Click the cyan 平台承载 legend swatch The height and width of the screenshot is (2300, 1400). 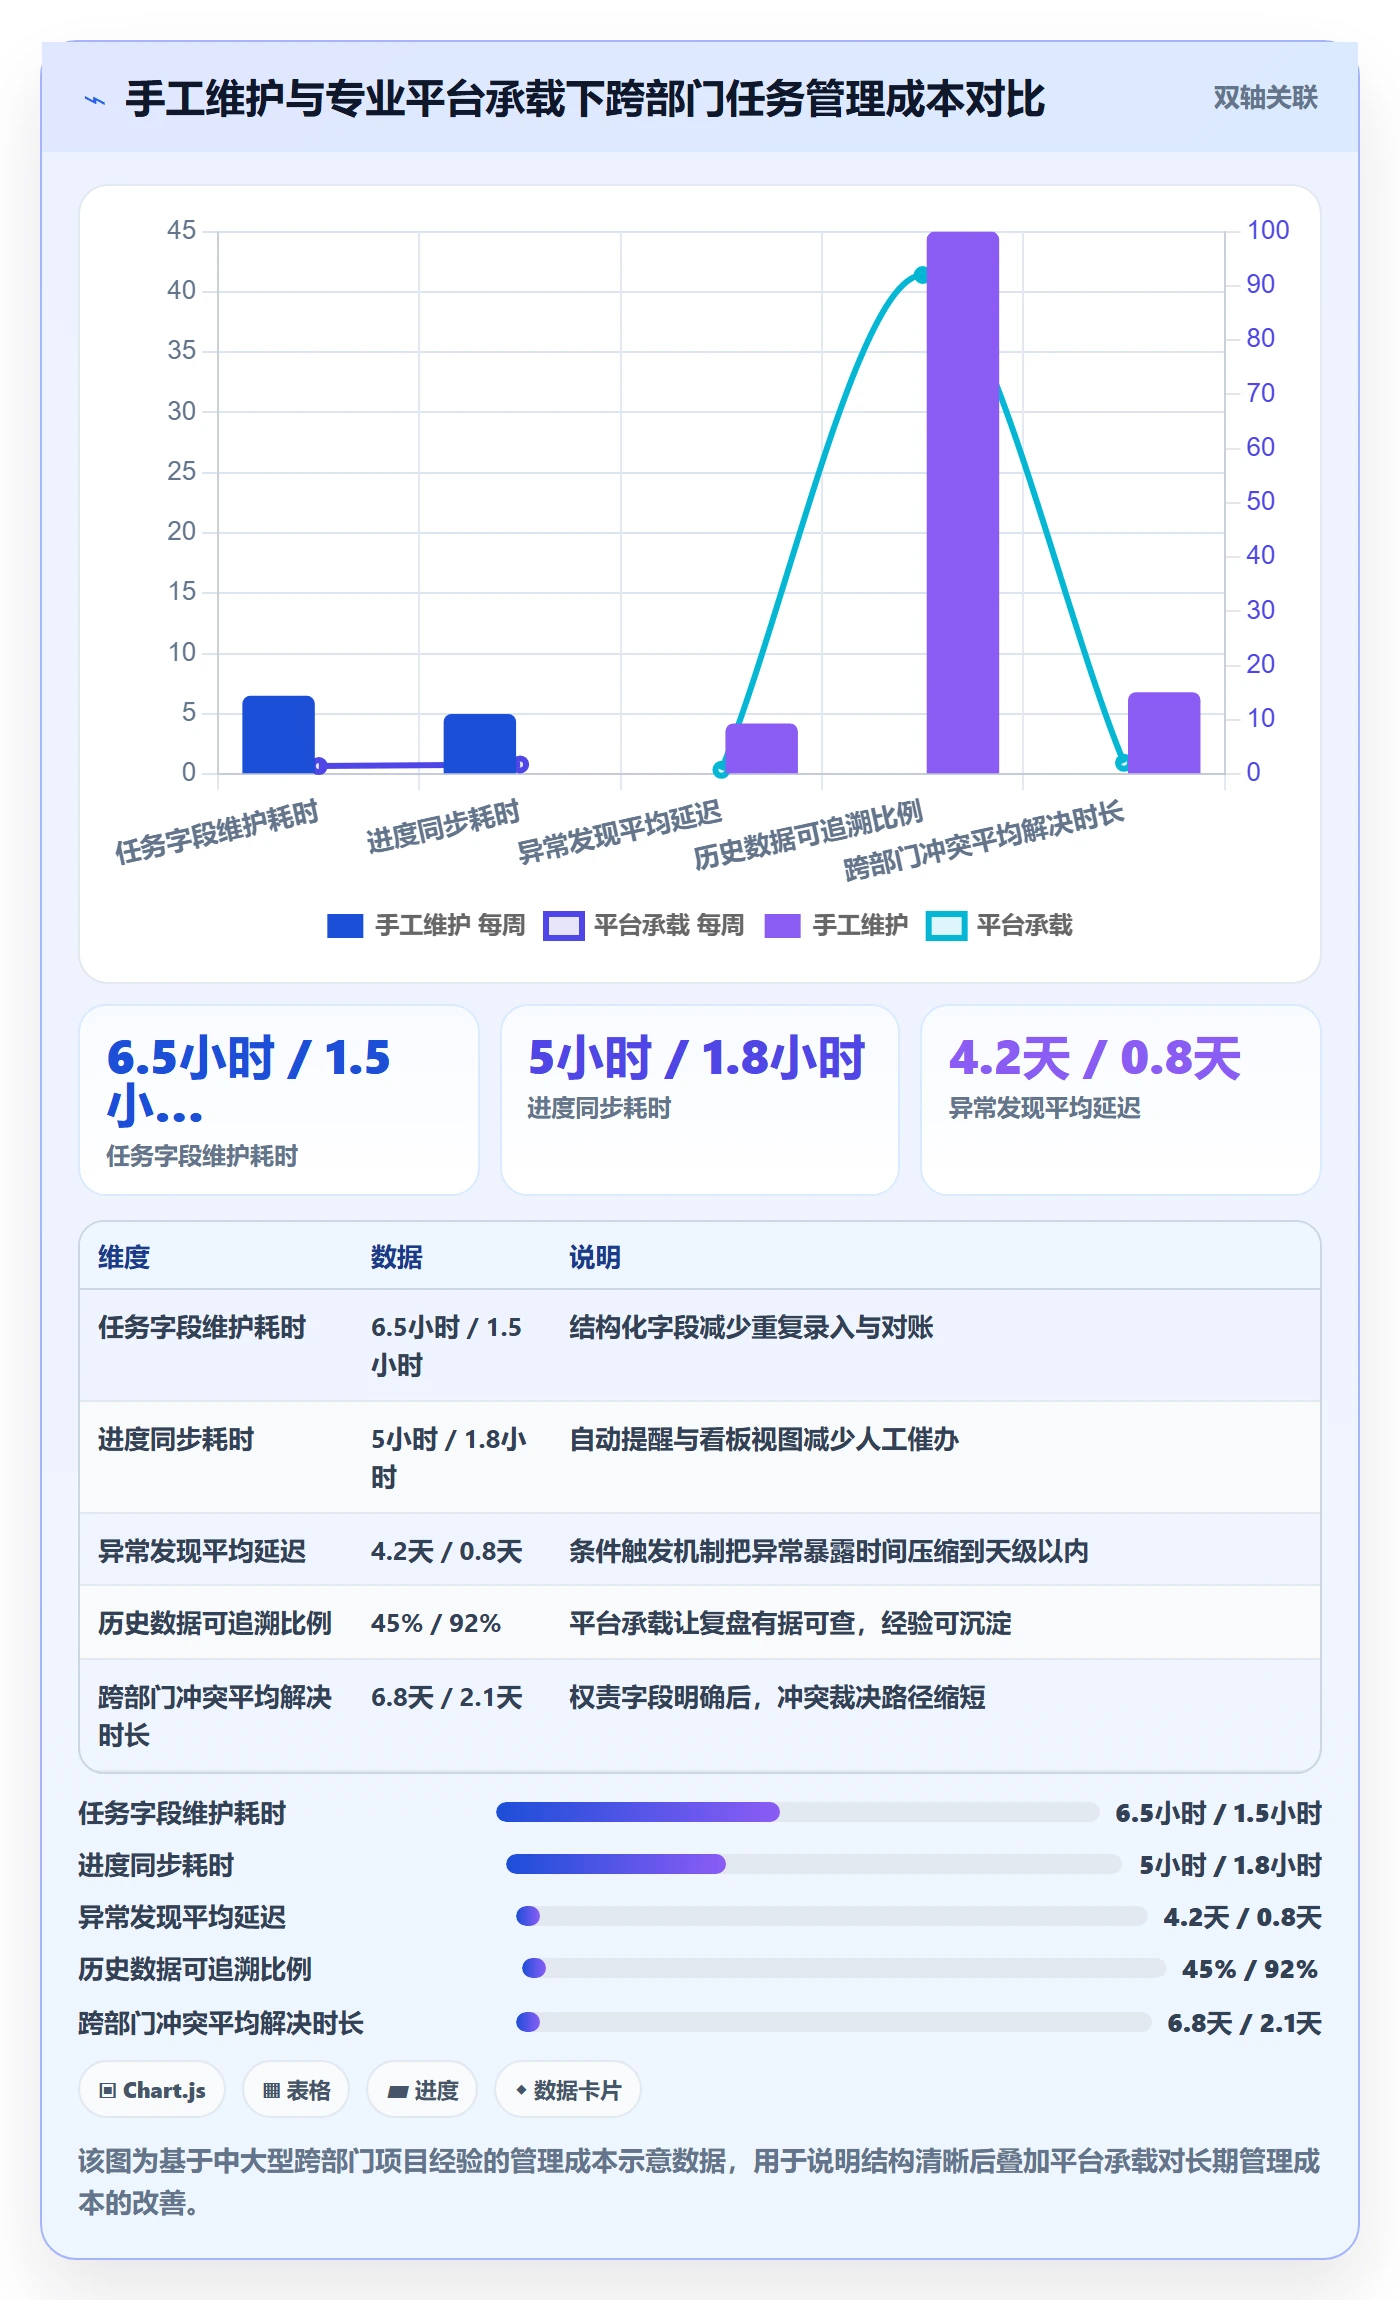click(x=946, y=925)
